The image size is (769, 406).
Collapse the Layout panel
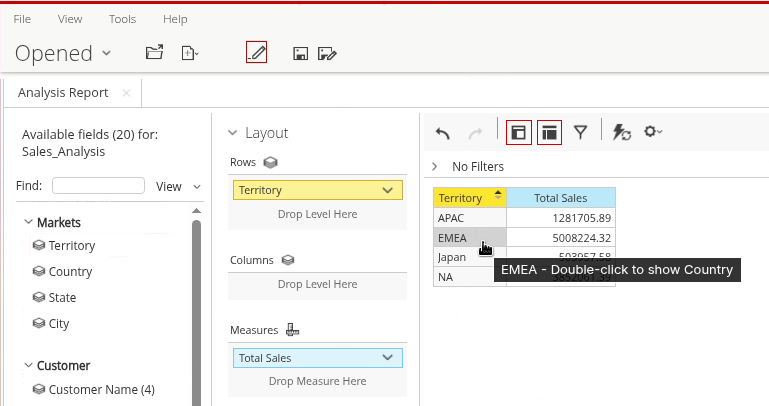[x=233, y=133]
